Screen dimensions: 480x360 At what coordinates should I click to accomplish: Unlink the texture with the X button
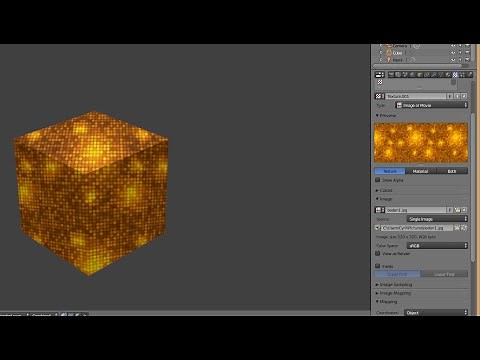464,96
